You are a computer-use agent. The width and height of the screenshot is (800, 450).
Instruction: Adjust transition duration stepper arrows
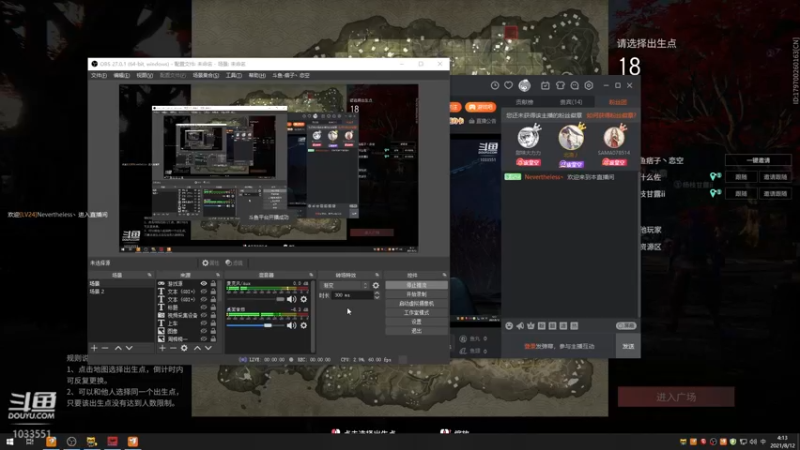[377, 295]
